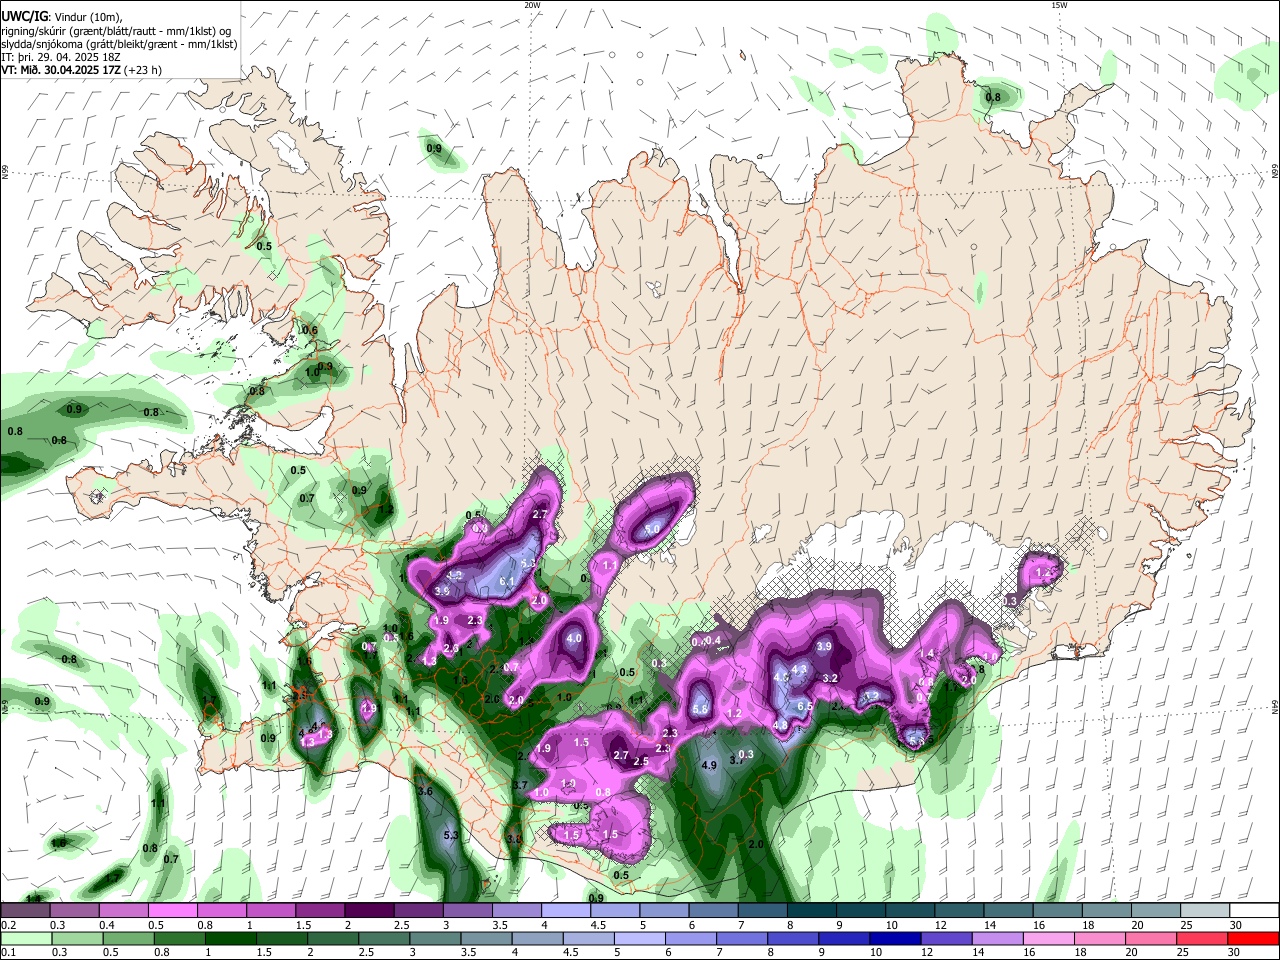Click the "UWC/IG" title text
Screen dimensions: 1280x960
24,17
